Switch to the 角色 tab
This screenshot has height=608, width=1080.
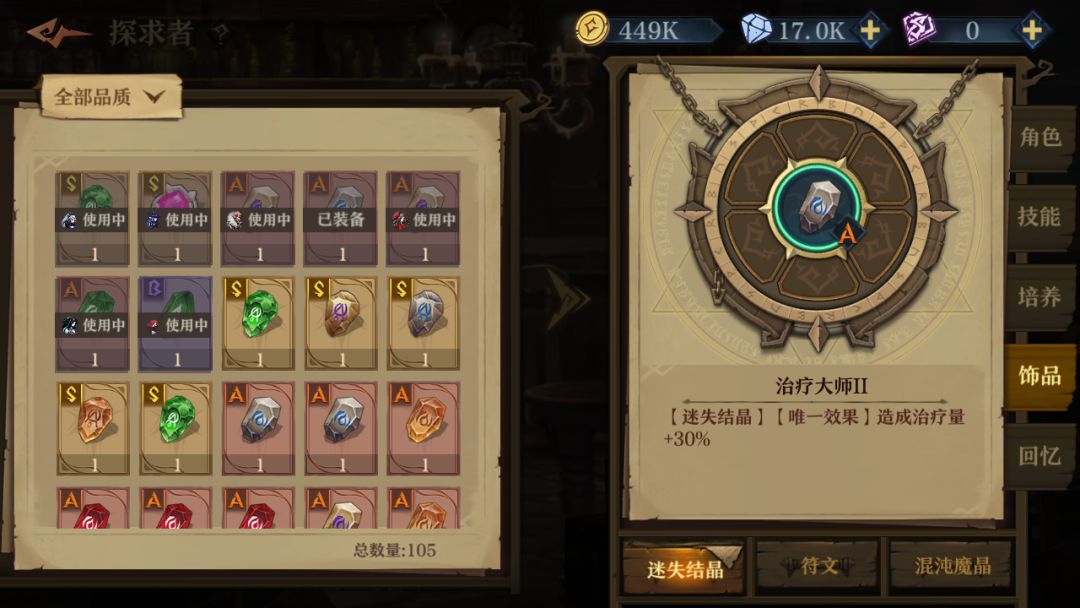[x=1040, y=137]
